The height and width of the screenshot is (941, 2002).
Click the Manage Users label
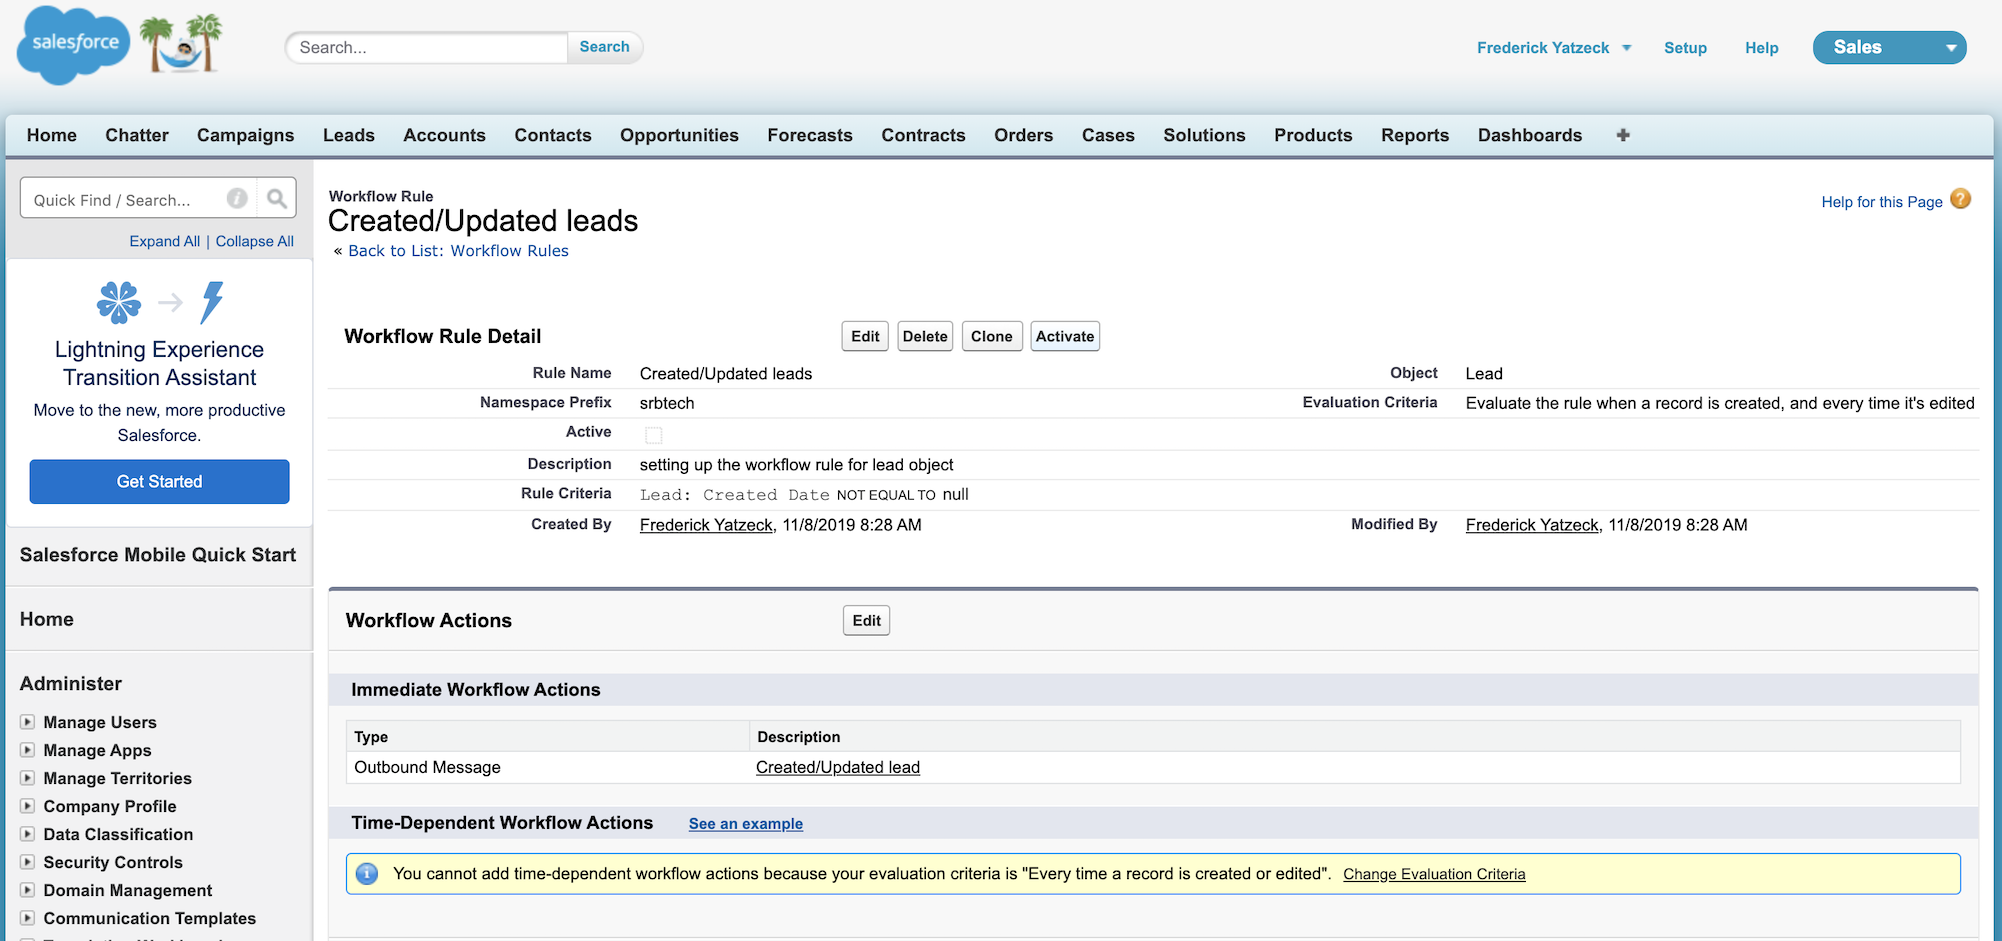coord(100,722)
